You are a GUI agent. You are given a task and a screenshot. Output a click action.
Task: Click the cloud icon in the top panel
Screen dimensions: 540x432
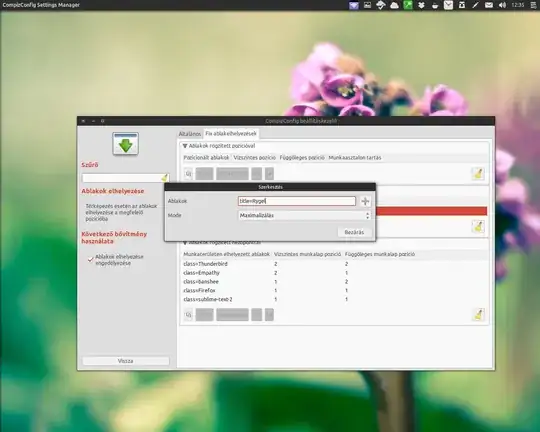click(x=394, y=5)
